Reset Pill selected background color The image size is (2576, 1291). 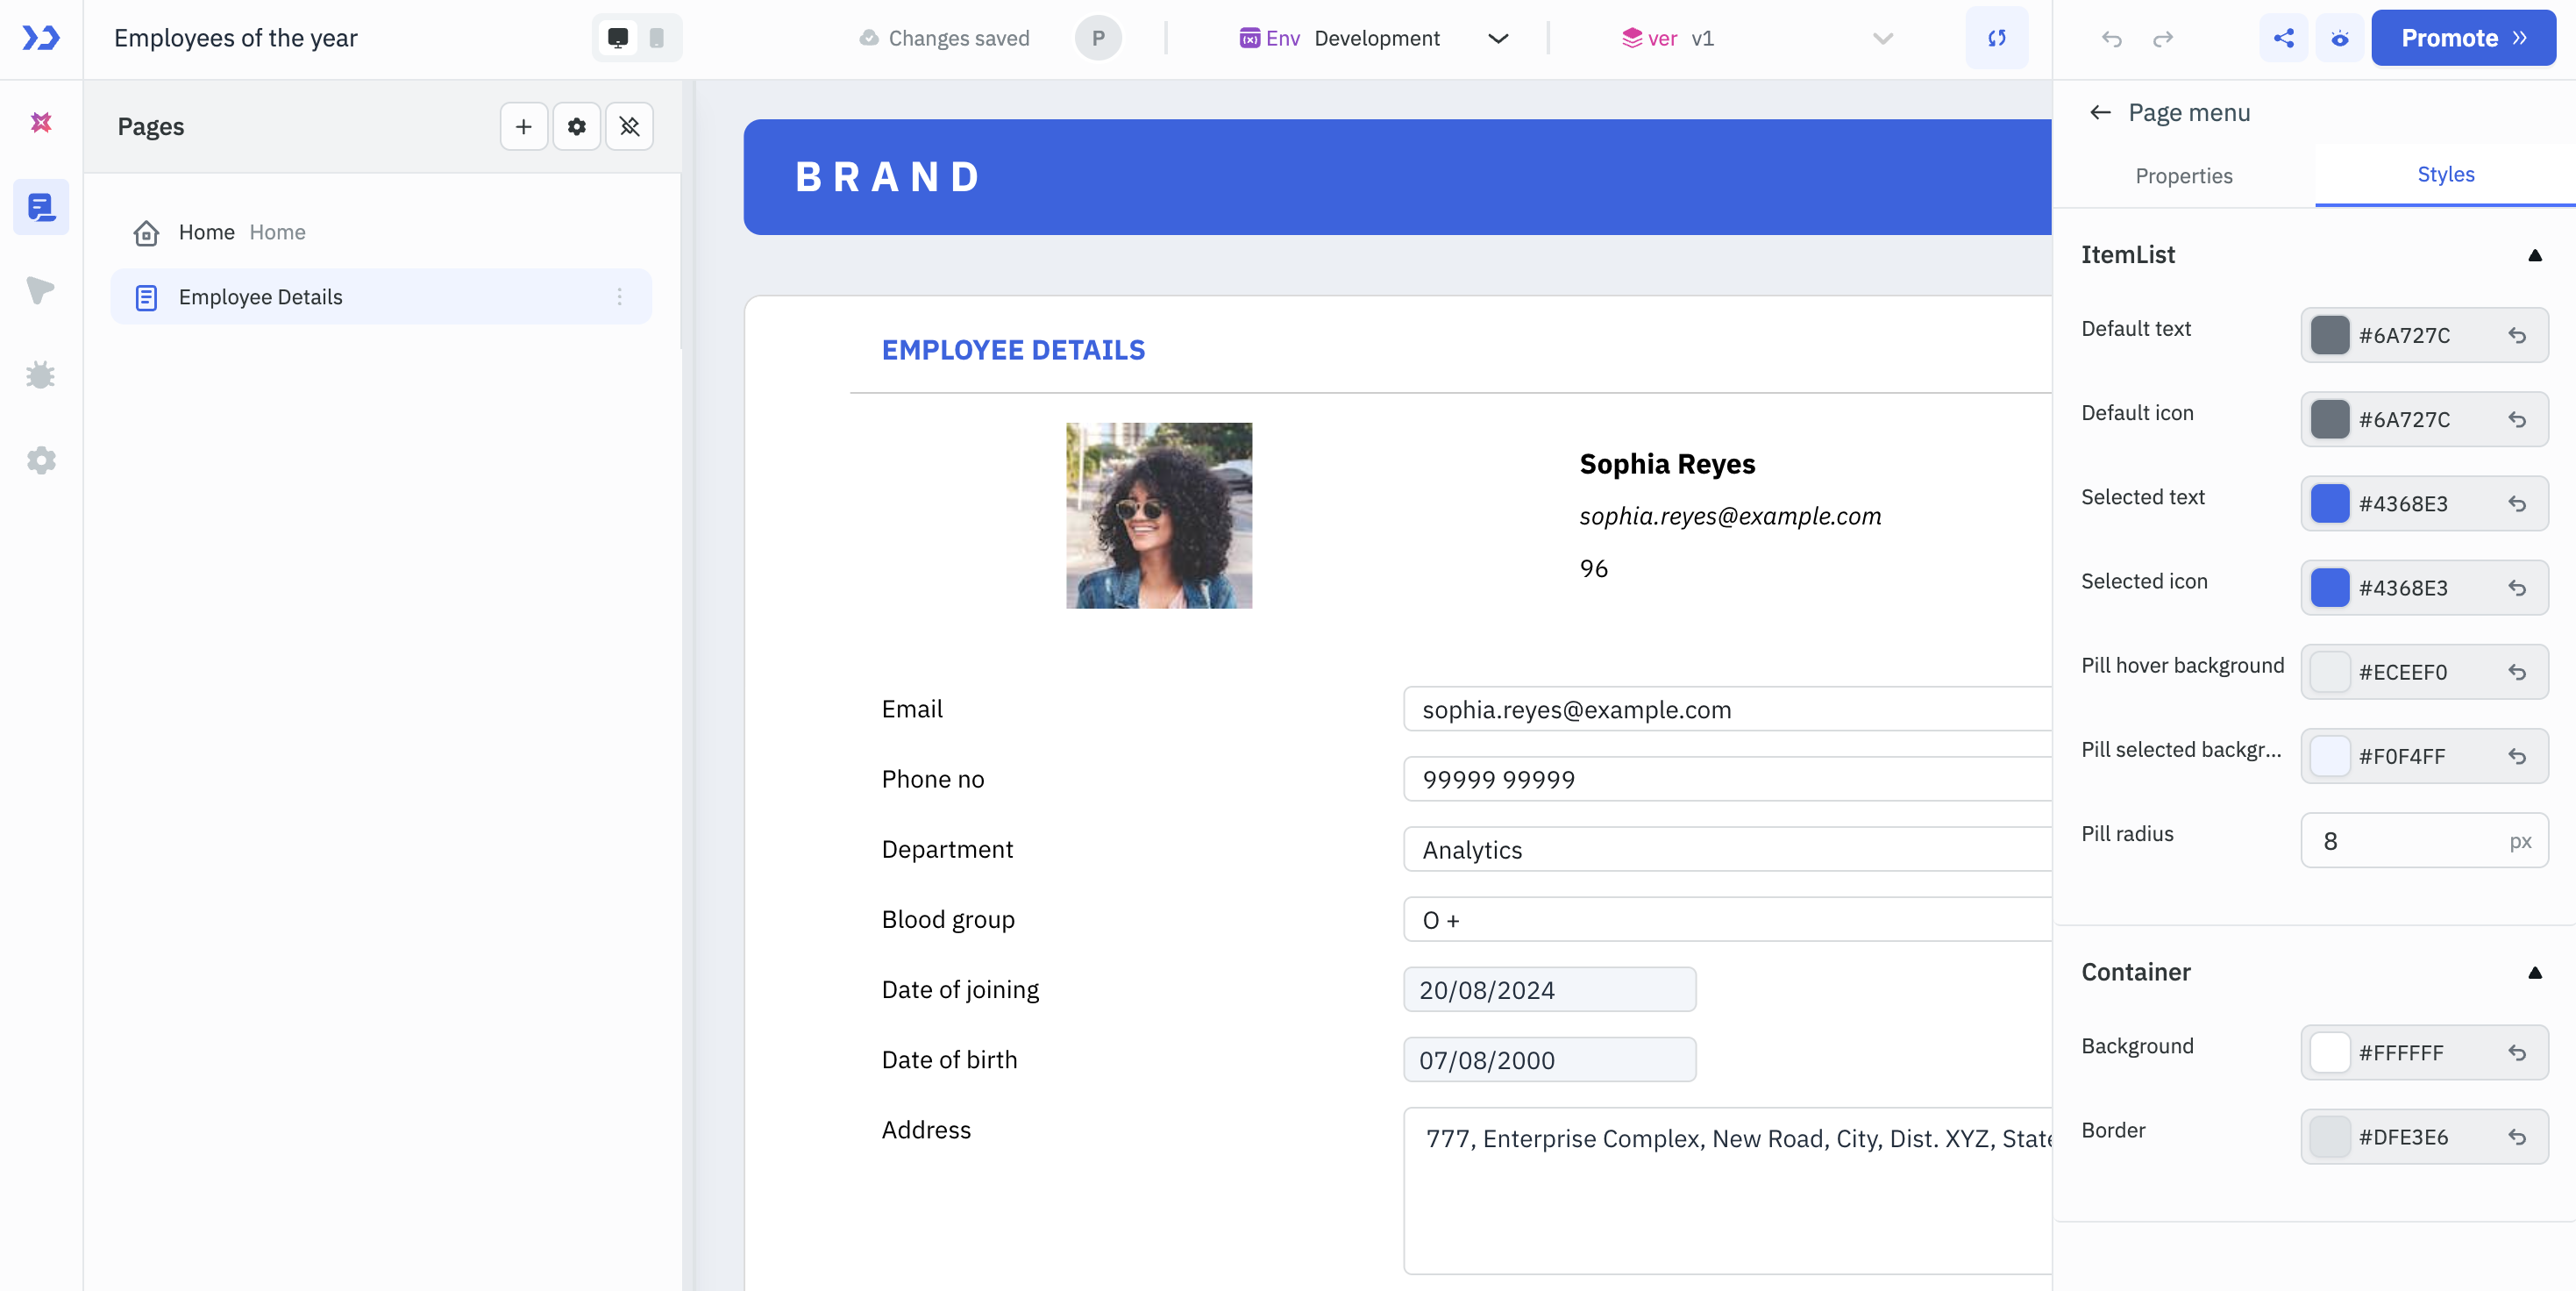[2517, 756]
